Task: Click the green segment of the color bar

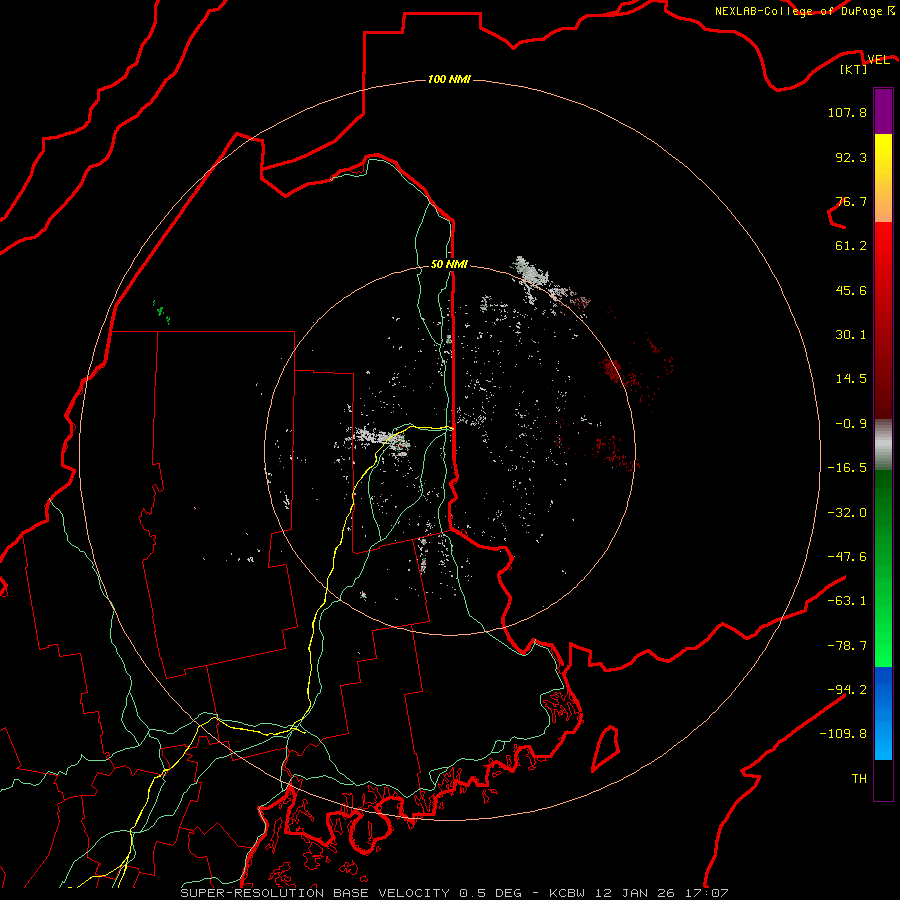Action: pyautogui.click(x=883, y=568)
